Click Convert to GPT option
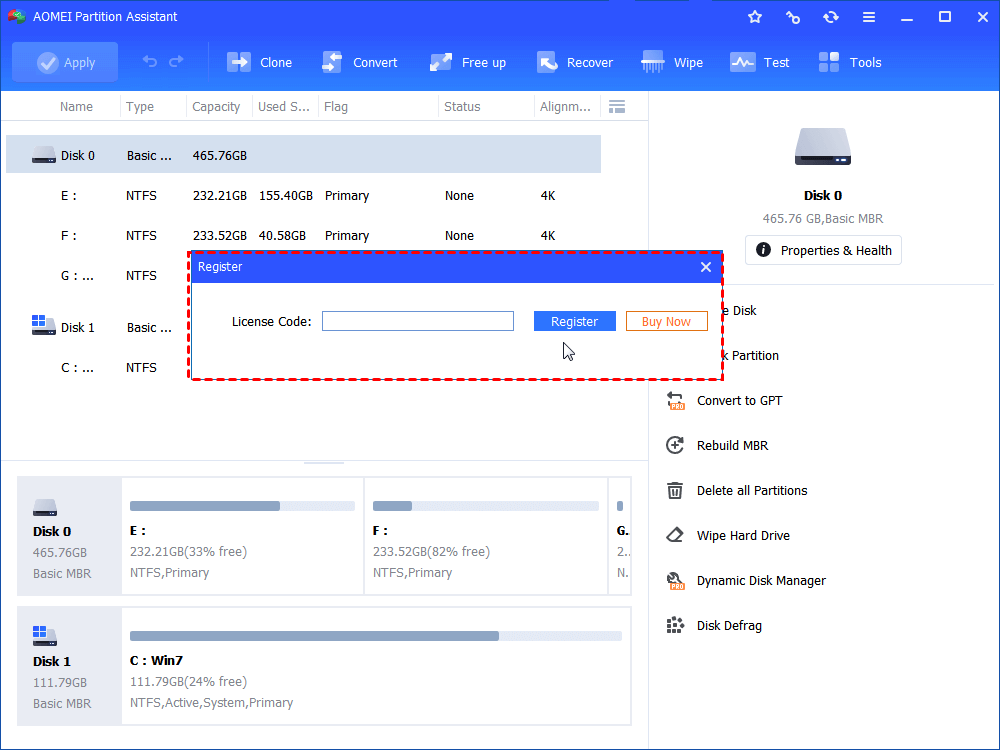 [739, 401]
